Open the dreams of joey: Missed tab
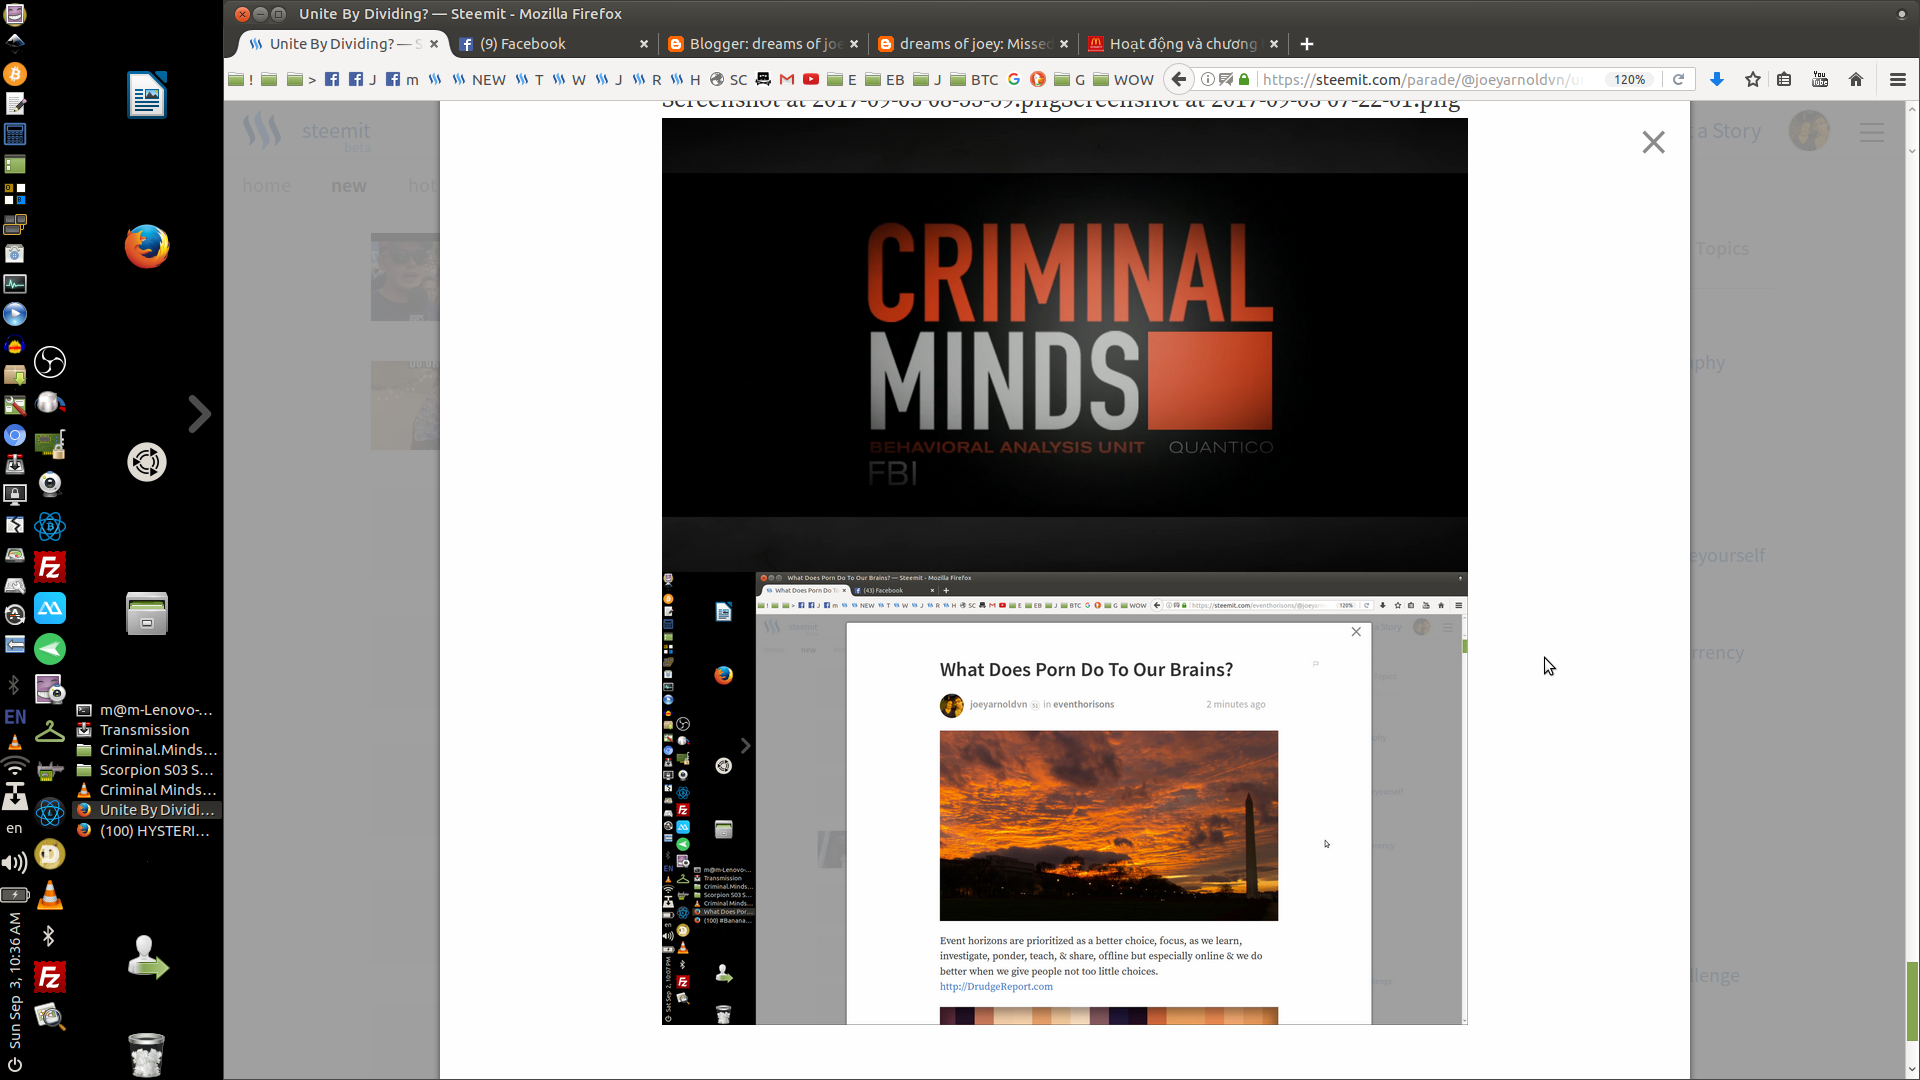The image size is (1920, 1080). (x=973, y=44)
